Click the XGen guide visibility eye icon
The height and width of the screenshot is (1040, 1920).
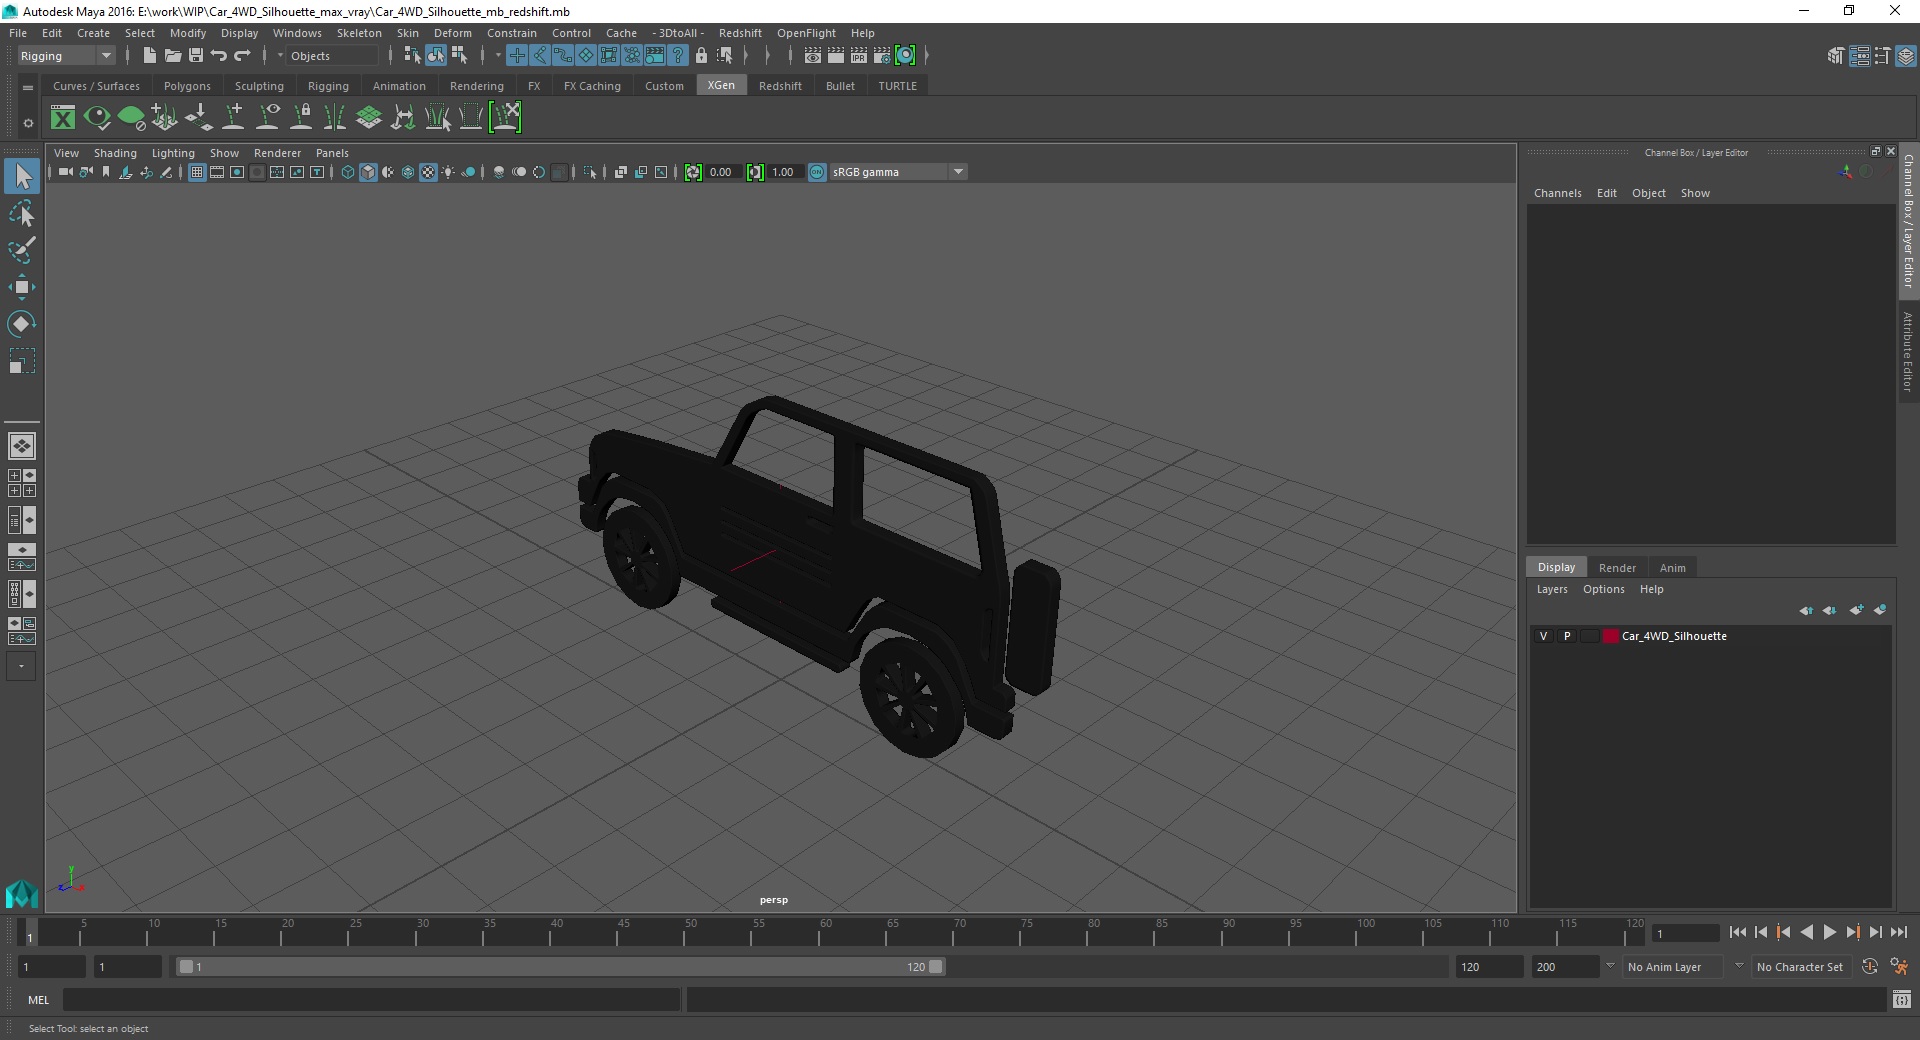pyautogui.click(x=267, y=118)
